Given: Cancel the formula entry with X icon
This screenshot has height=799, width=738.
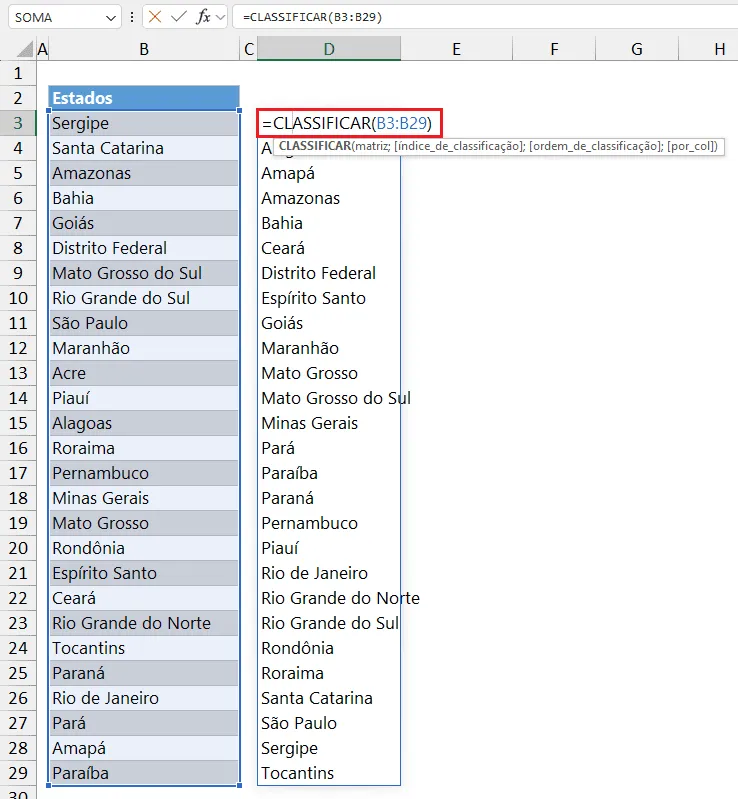Looking at the screenshot, I should click(x=155, y=17).
